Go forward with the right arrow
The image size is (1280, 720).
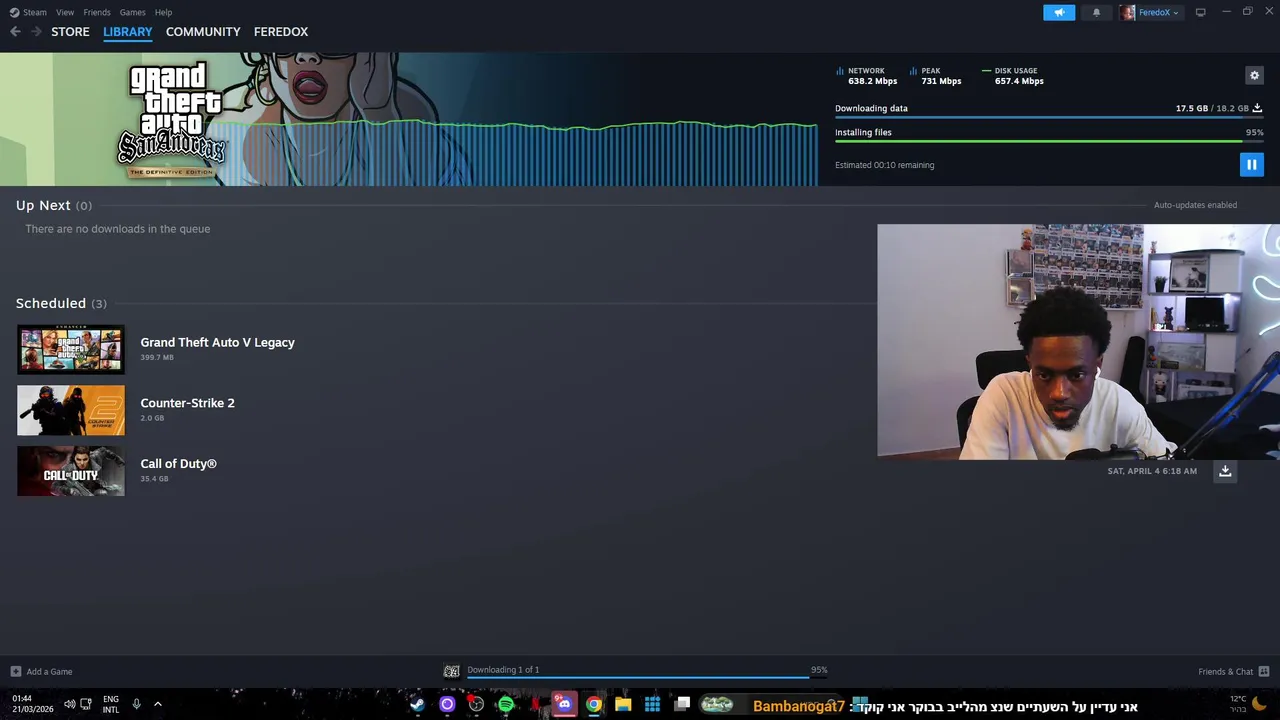coord(36,32)
